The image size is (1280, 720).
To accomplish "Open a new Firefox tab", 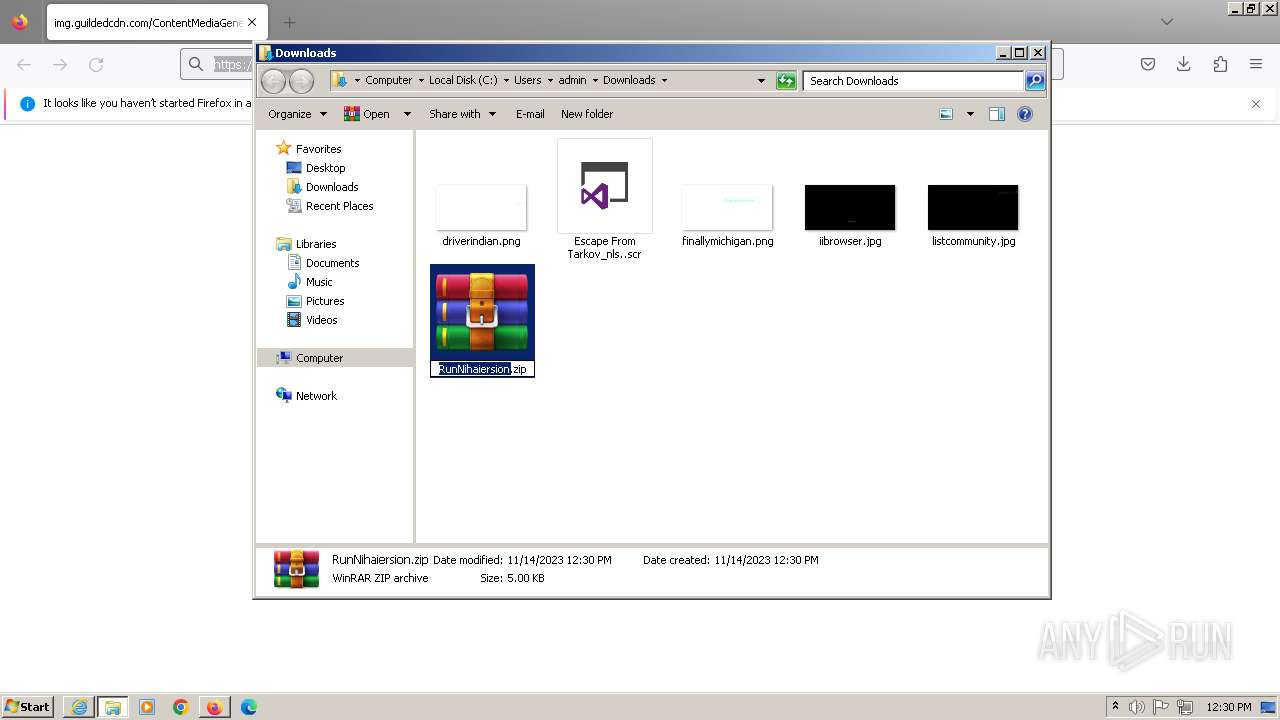I will pos(289,22).
